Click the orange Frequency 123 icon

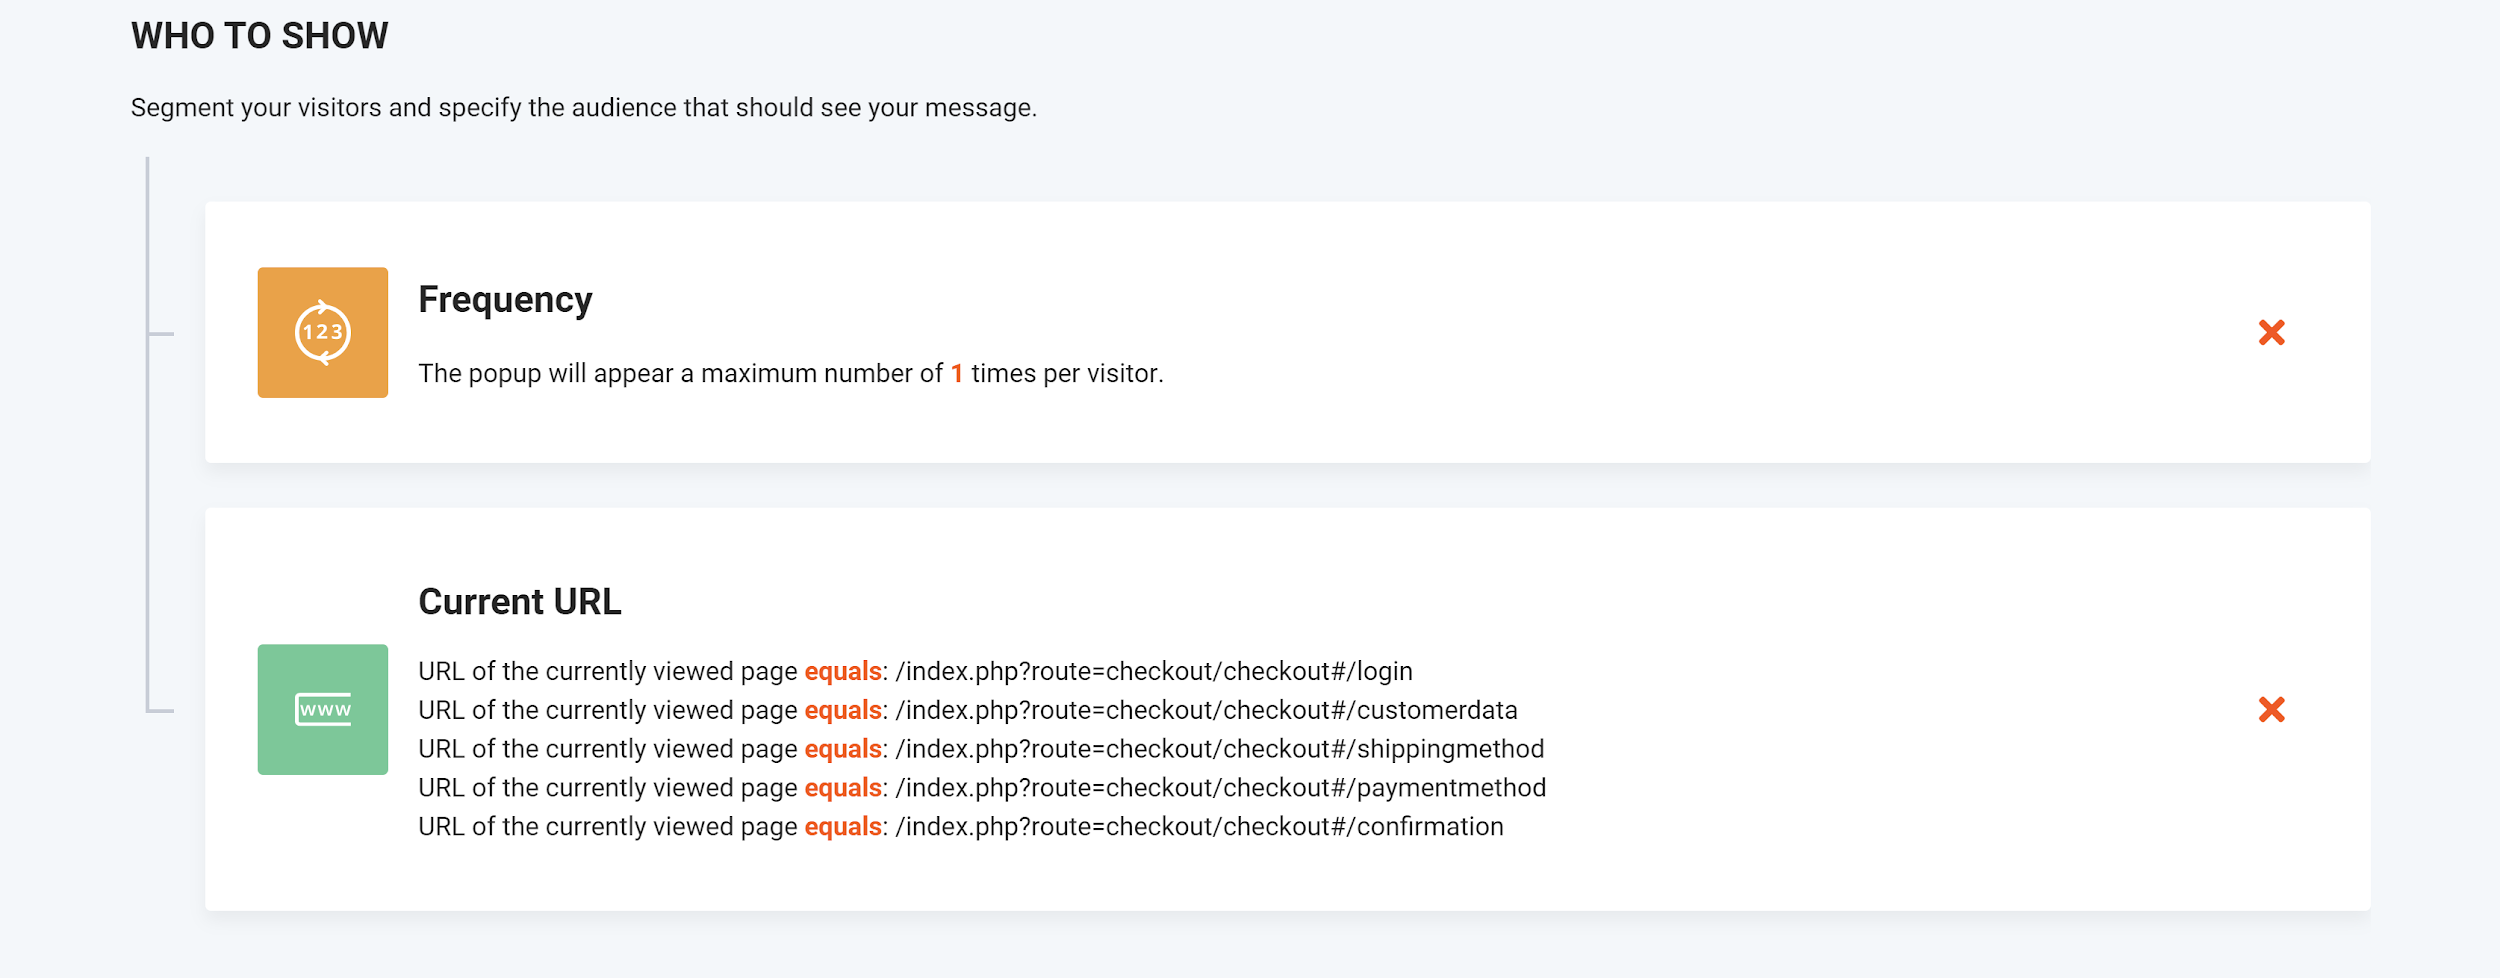coord(322,332)
